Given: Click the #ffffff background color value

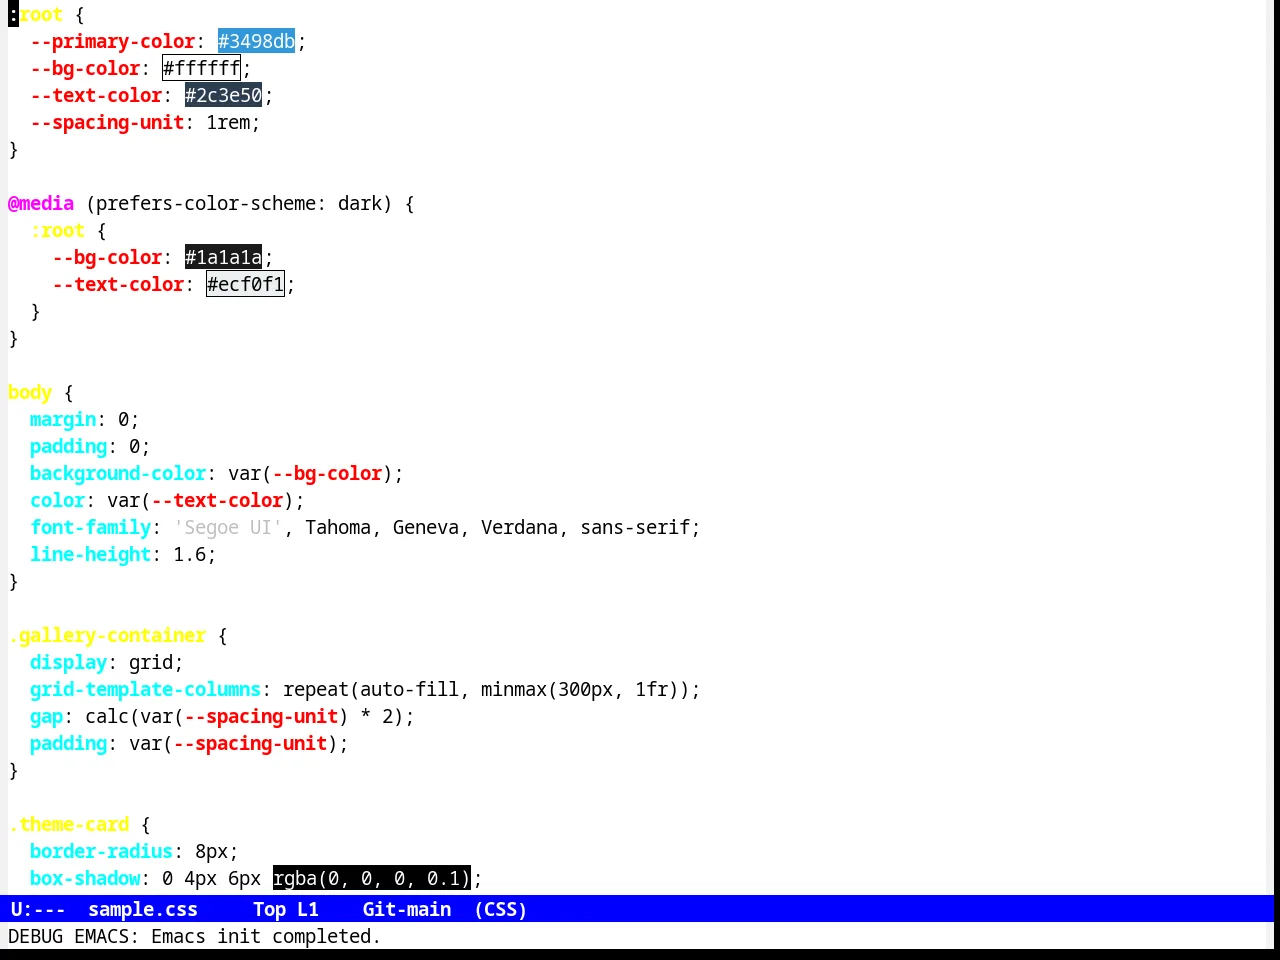Looking at the screenshot, I should coord(201,68).
